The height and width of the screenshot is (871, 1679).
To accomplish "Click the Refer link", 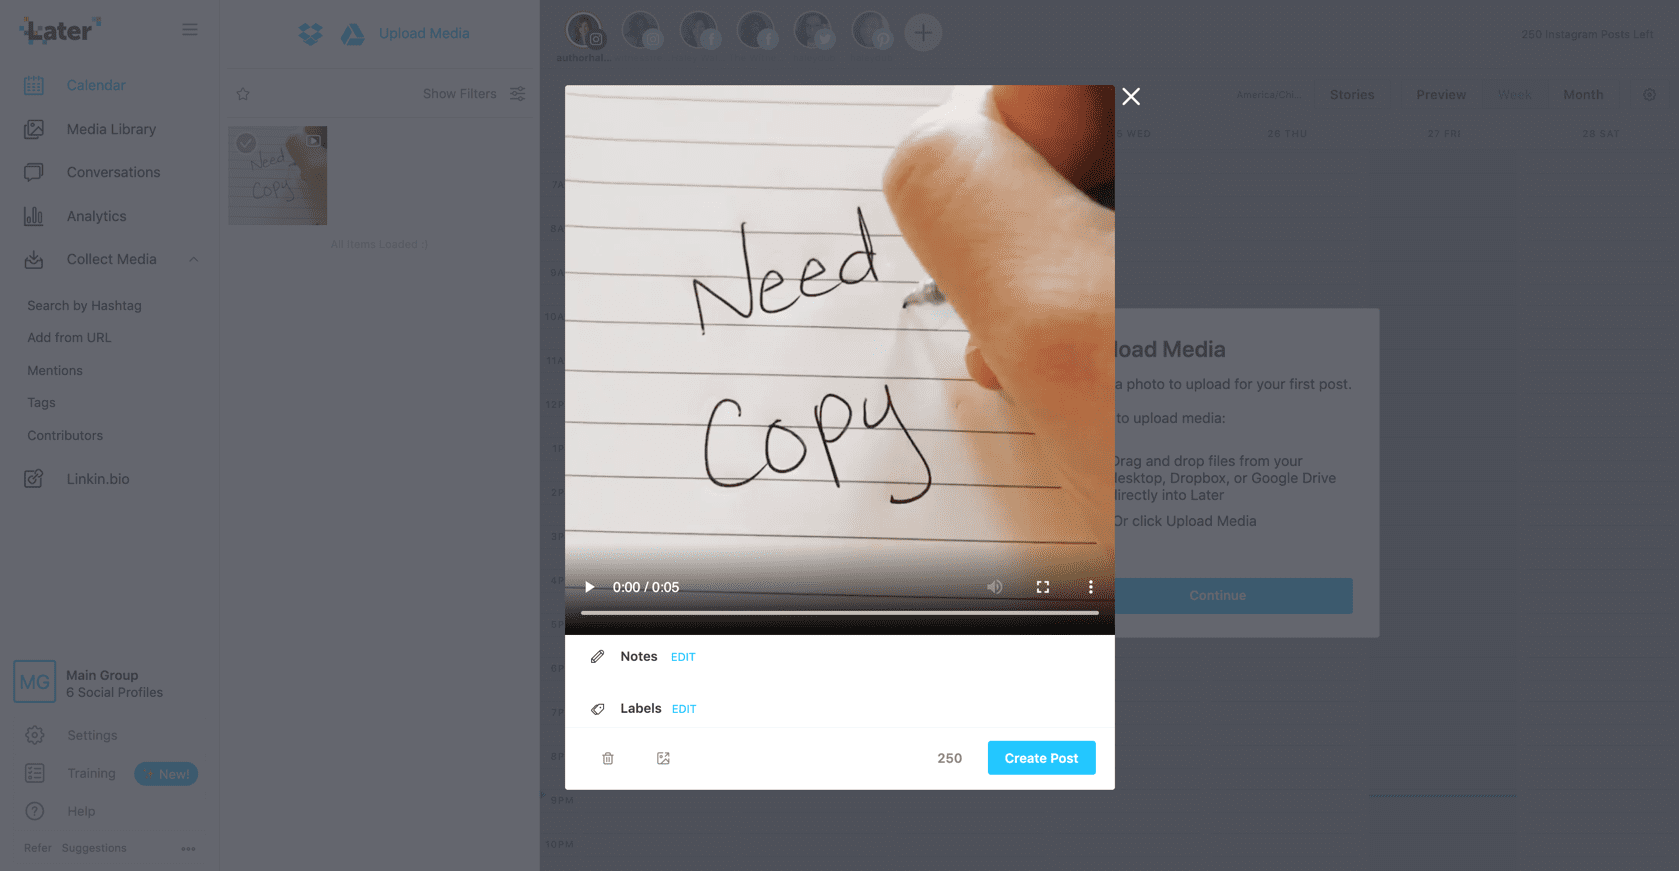I will point(38,848).
